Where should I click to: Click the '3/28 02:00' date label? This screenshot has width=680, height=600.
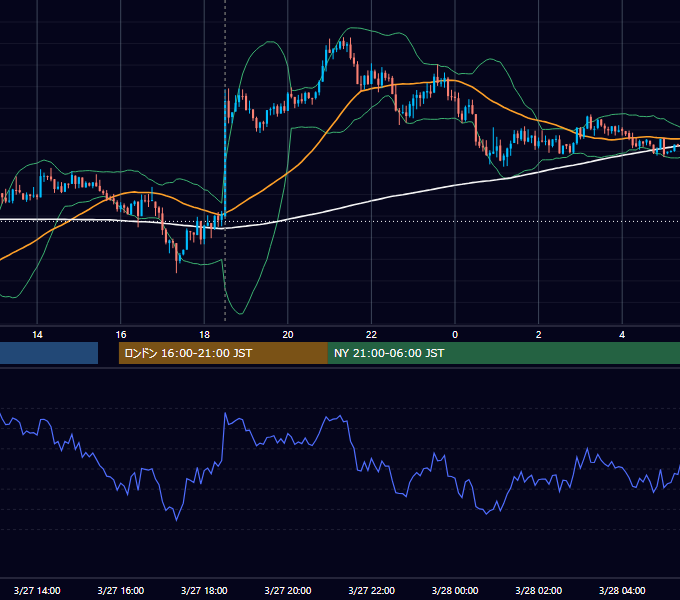pos(539,590)
